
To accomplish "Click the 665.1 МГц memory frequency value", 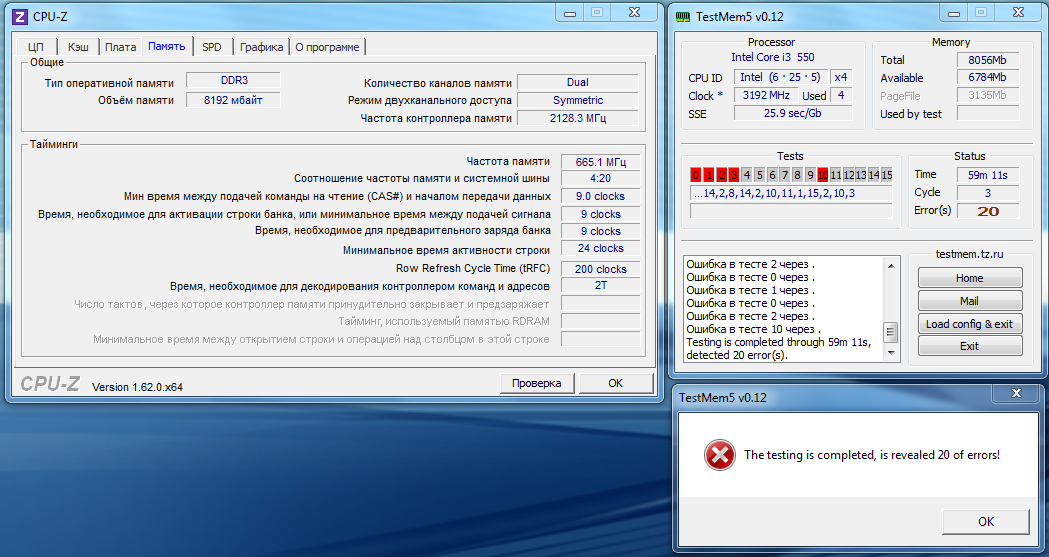I will click(600, 162).
